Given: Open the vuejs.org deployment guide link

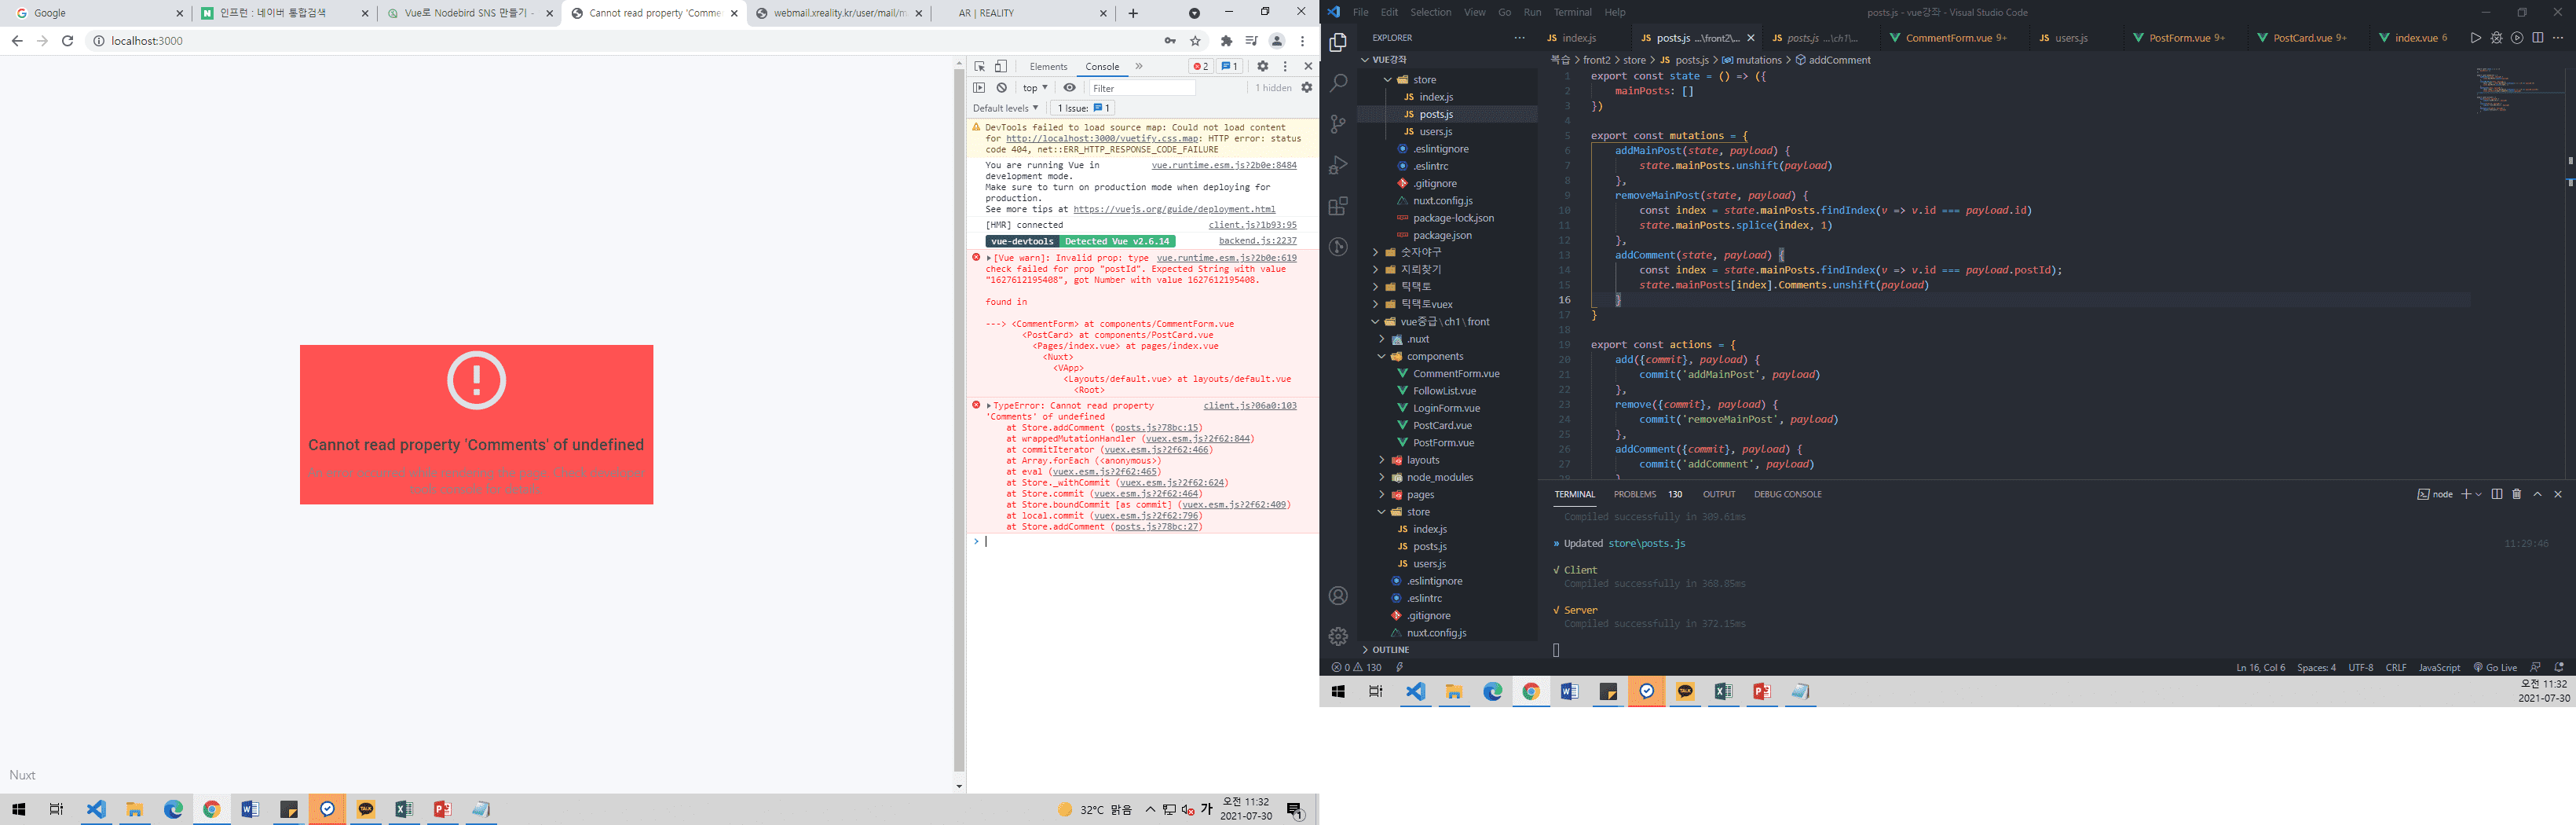Looking at the screenshot, I should tap(1173, 209).
